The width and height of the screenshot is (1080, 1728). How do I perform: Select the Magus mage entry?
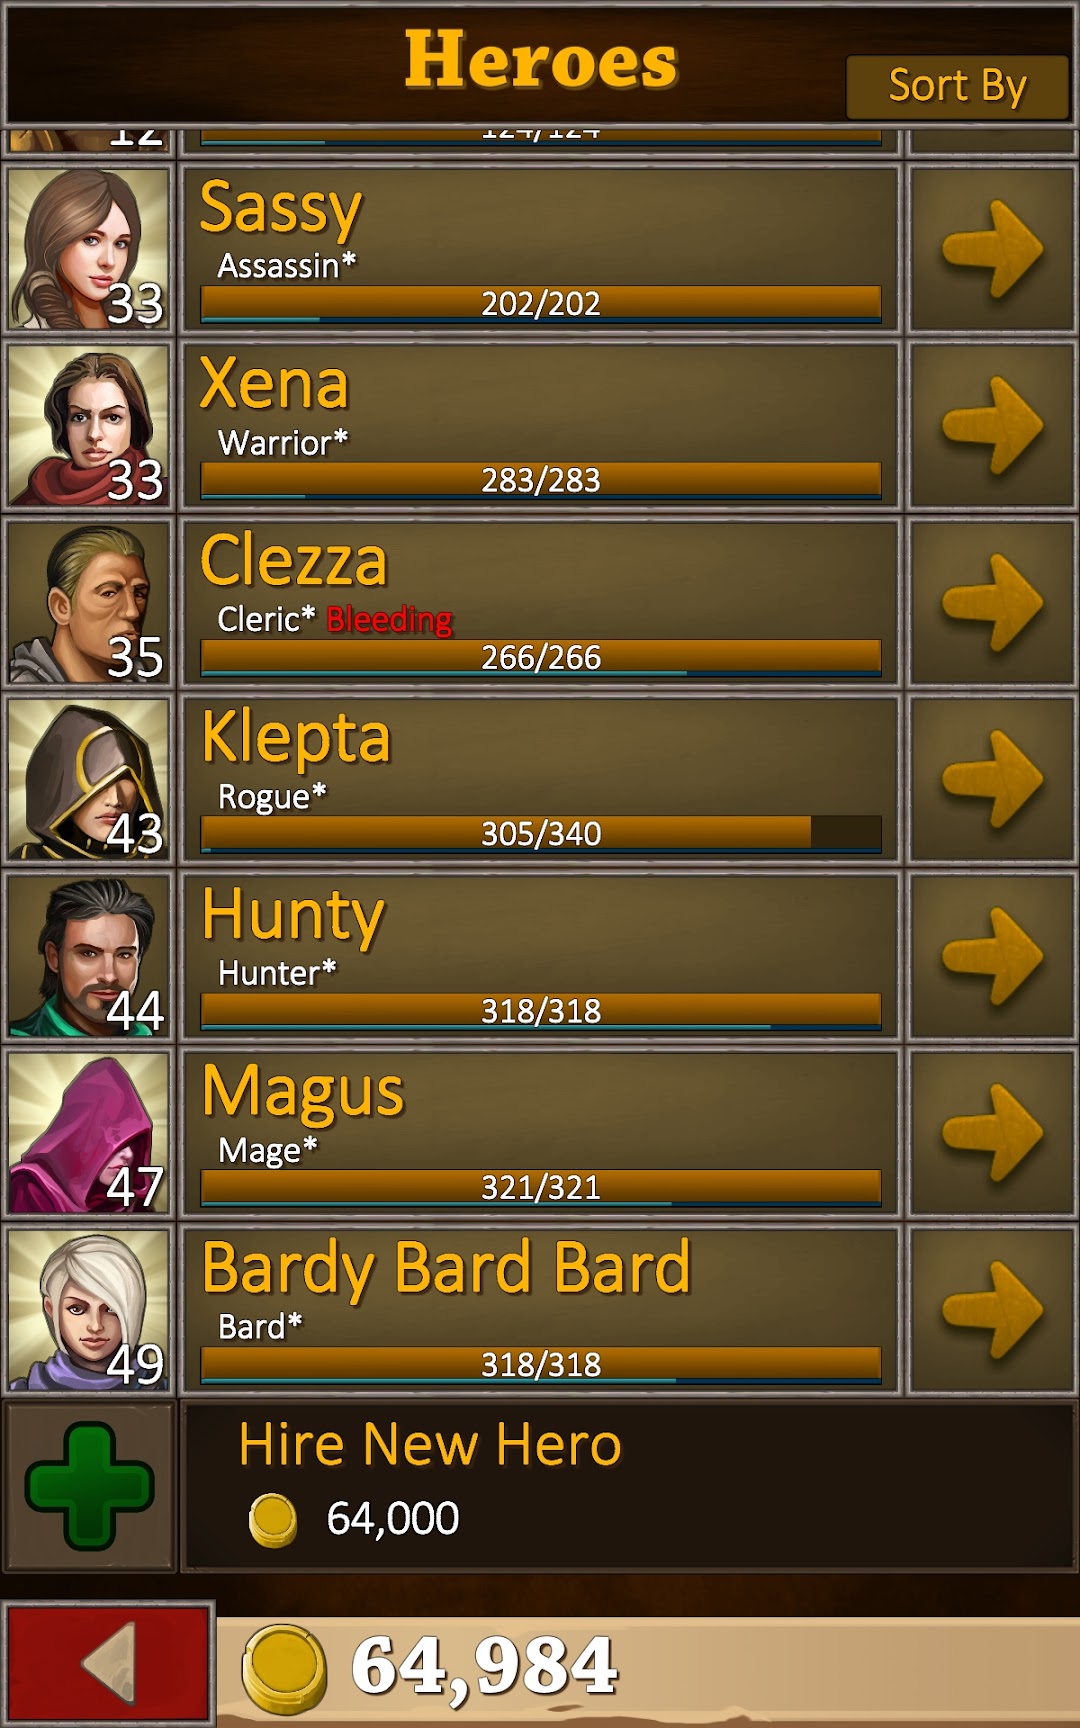541,1134
